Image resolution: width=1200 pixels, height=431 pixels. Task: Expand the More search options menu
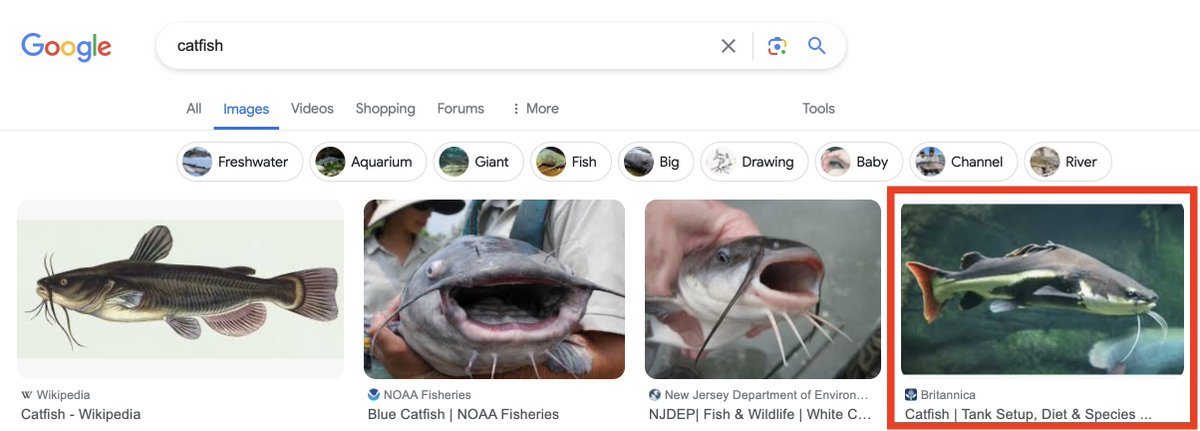tap(535, 108)
